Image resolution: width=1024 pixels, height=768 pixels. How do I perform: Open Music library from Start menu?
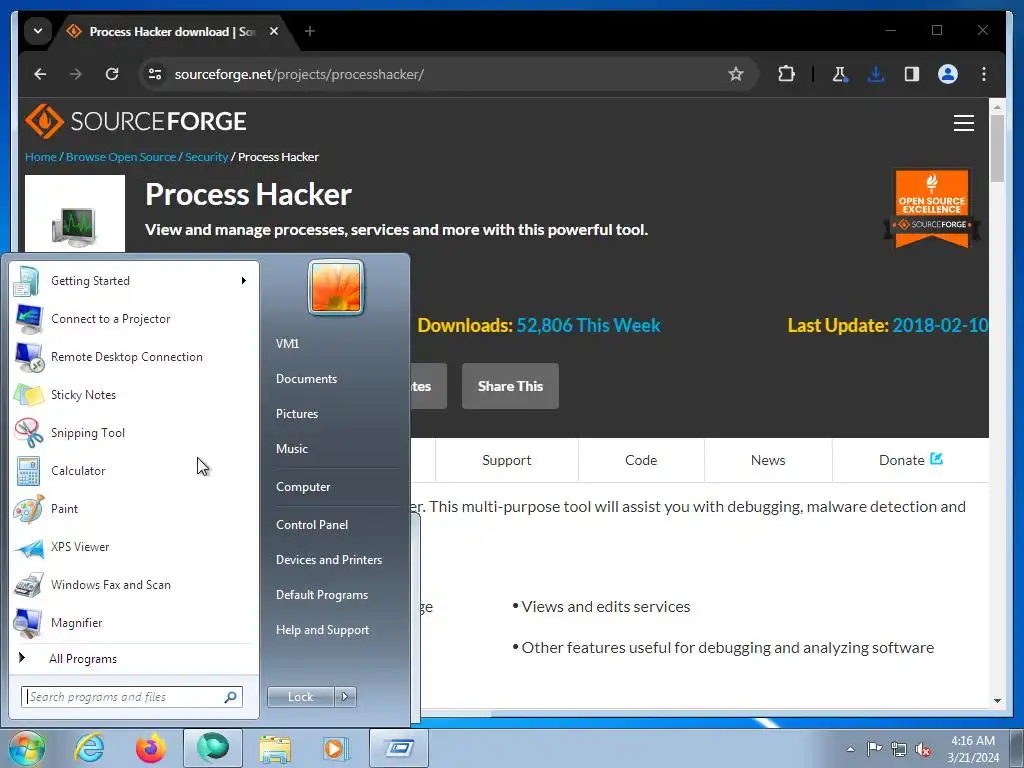click(x=292, y=449)
